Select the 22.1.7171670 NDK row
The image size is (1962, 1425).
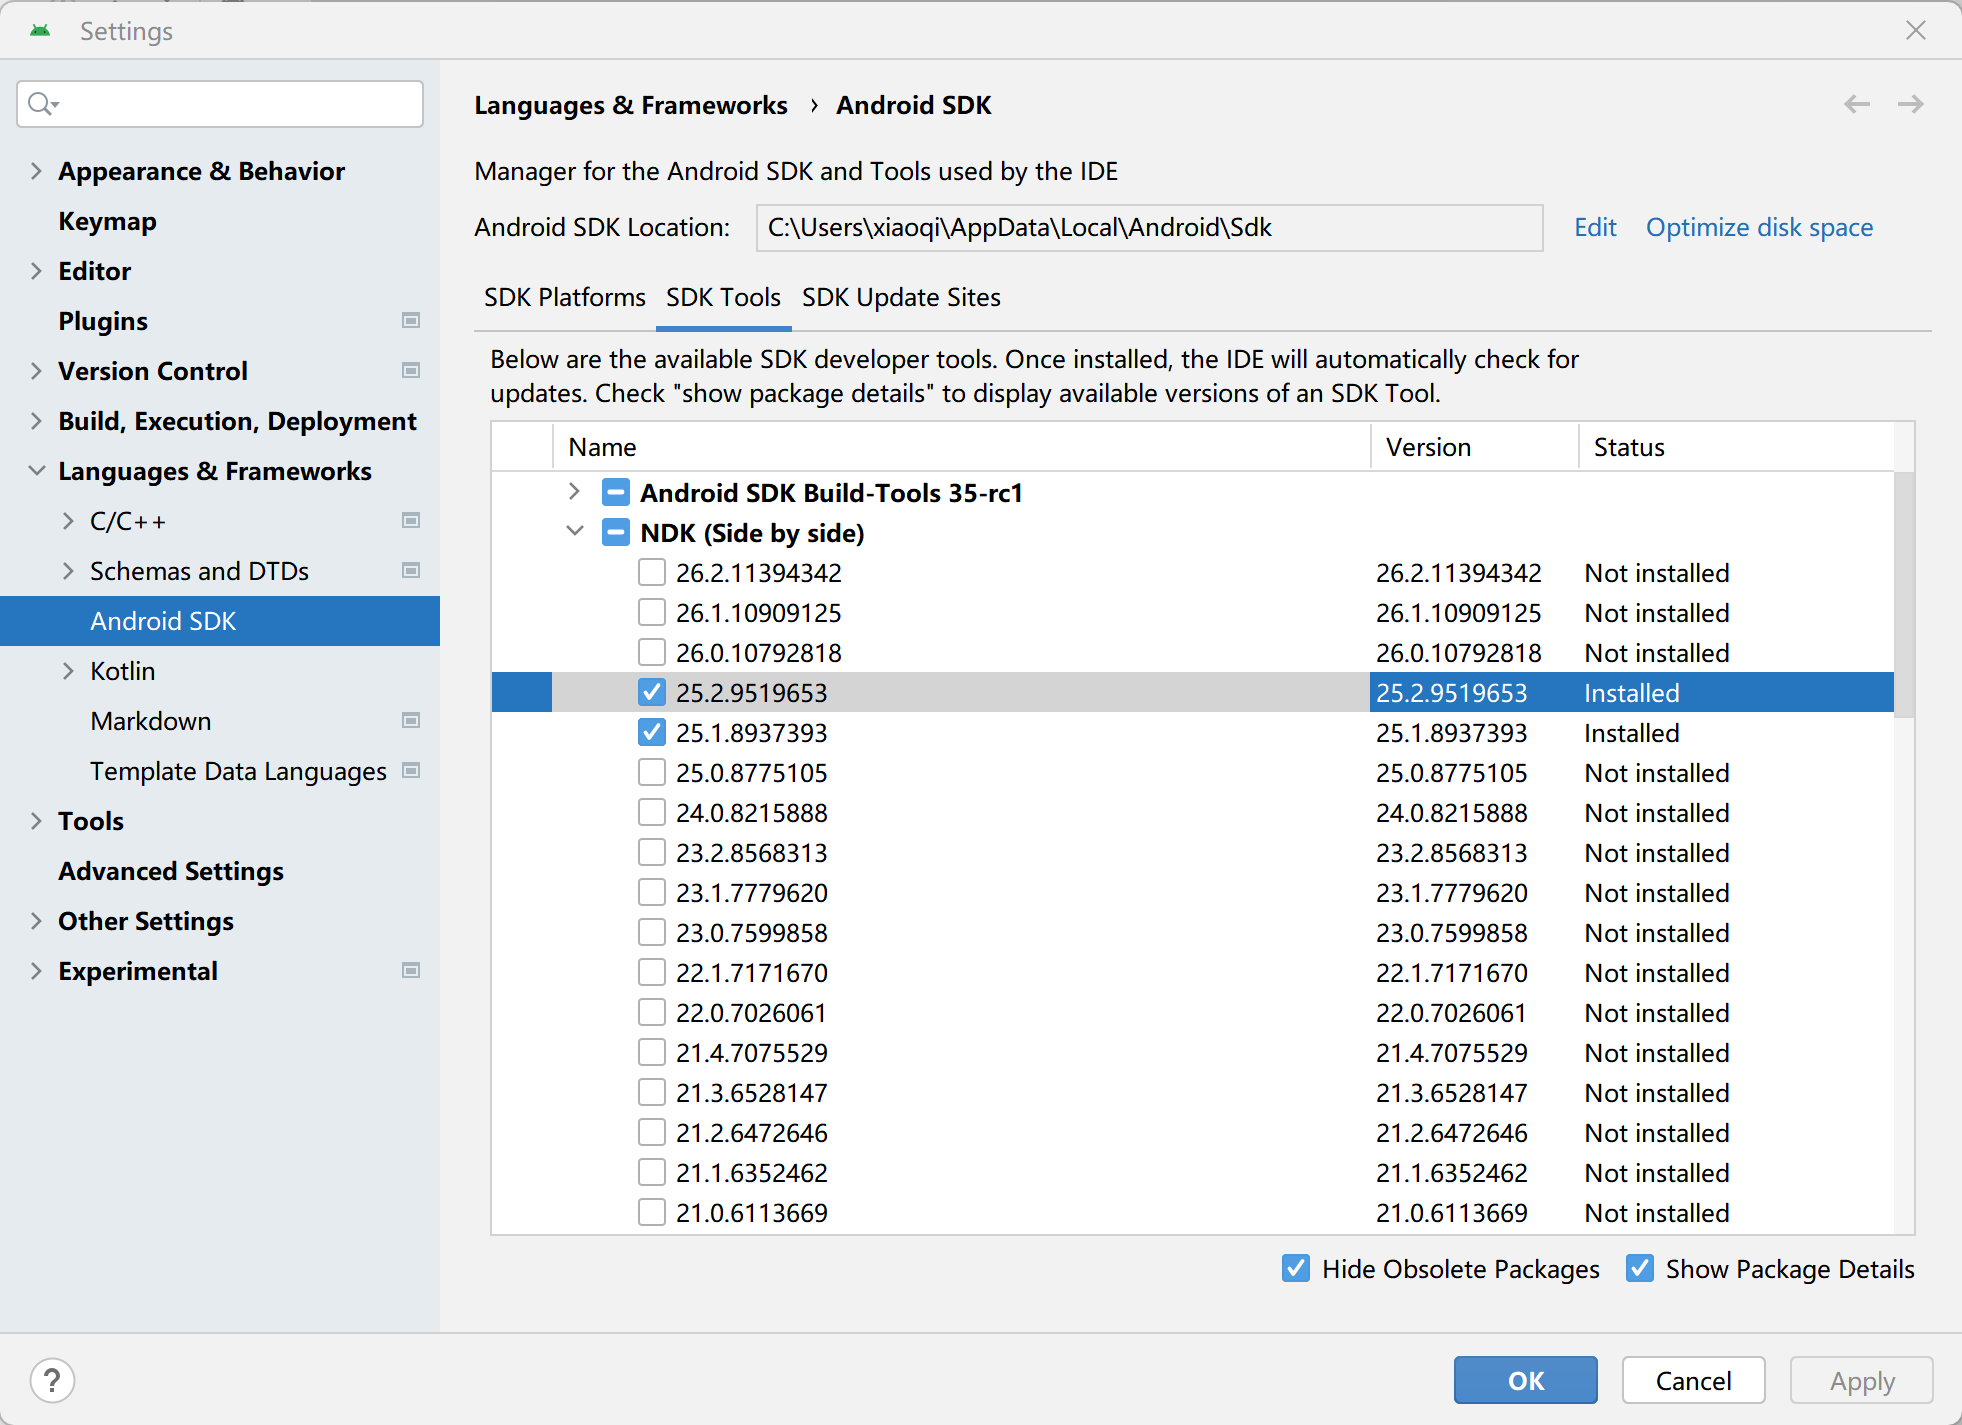1192,972
